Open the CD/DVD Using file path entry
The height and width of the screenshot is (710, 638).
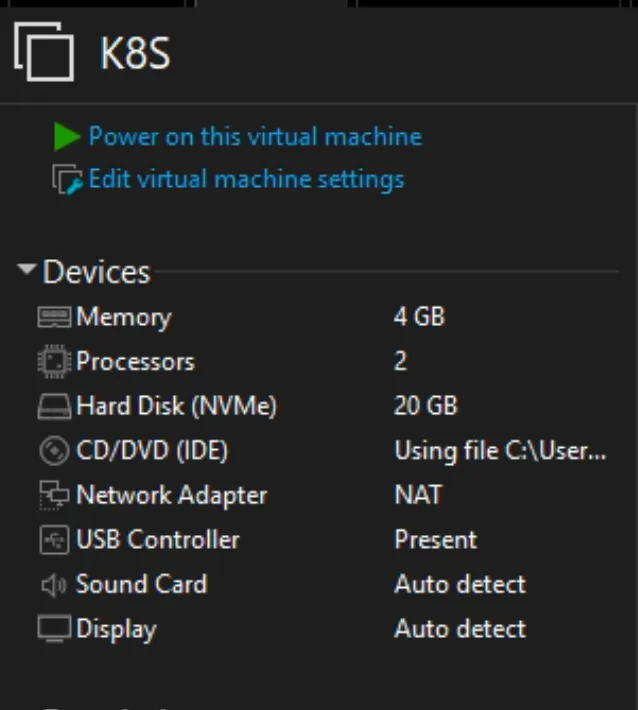[500, 451]
